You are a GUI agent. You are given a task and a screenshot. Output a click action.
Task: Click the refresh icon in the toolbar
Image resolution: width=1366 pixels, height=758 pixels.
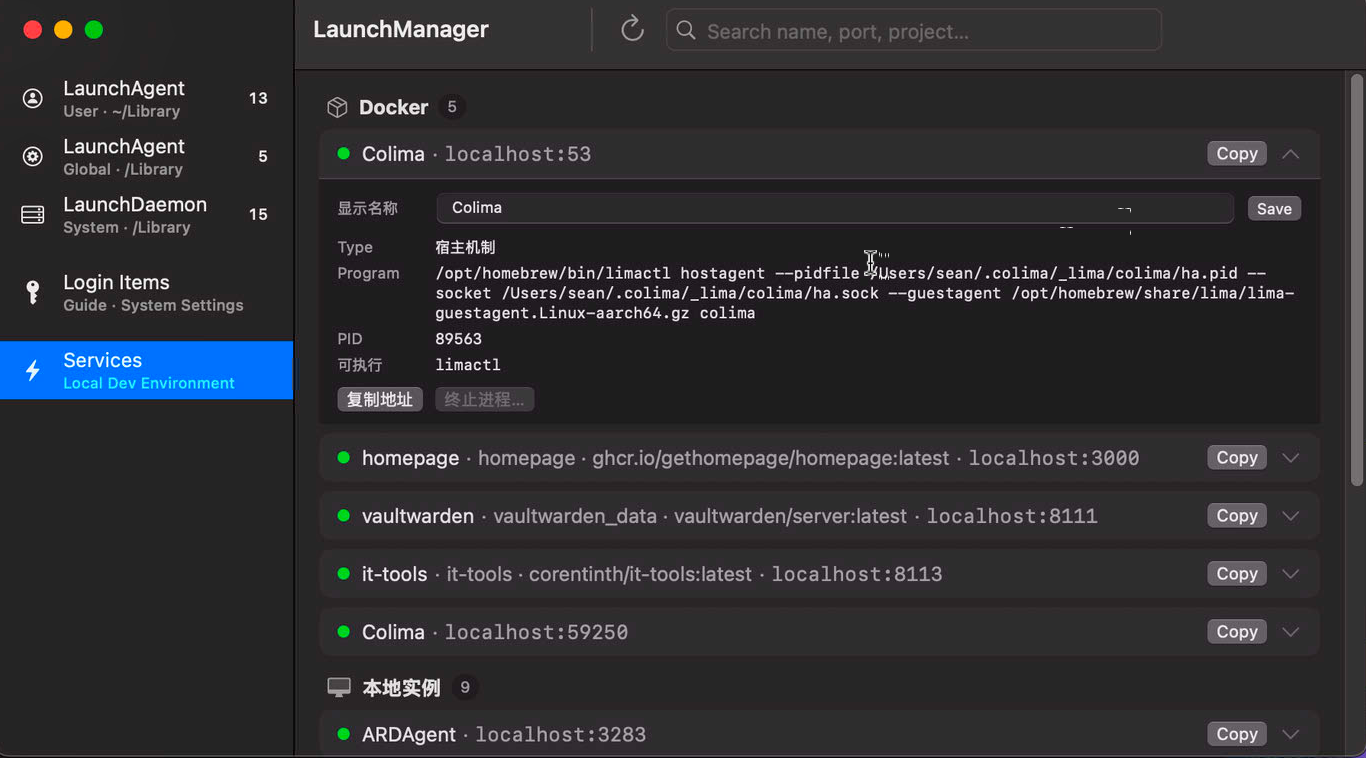pos(632,29)
